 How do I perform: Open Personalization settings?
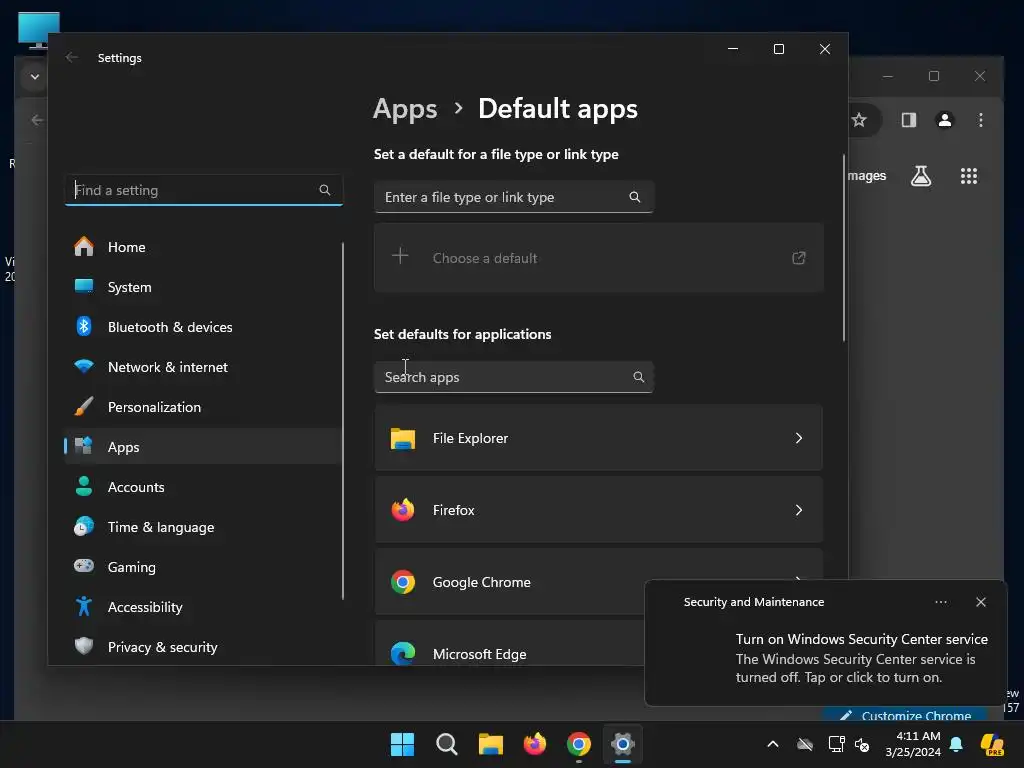tap(202, 407)
